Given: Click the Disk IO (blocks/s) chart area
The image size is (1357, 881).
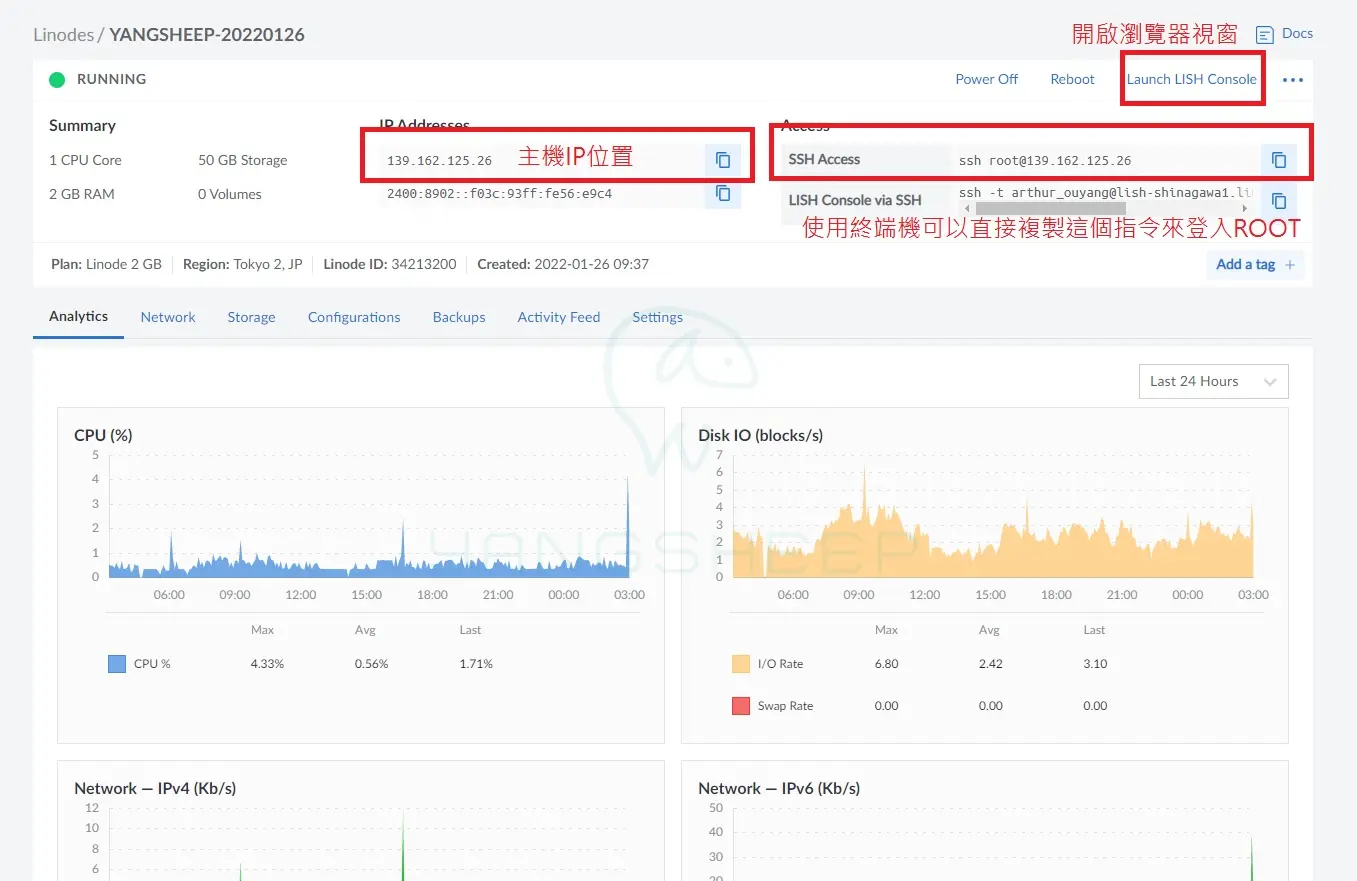Looking at the screenshot, I should tap(992, 516).
